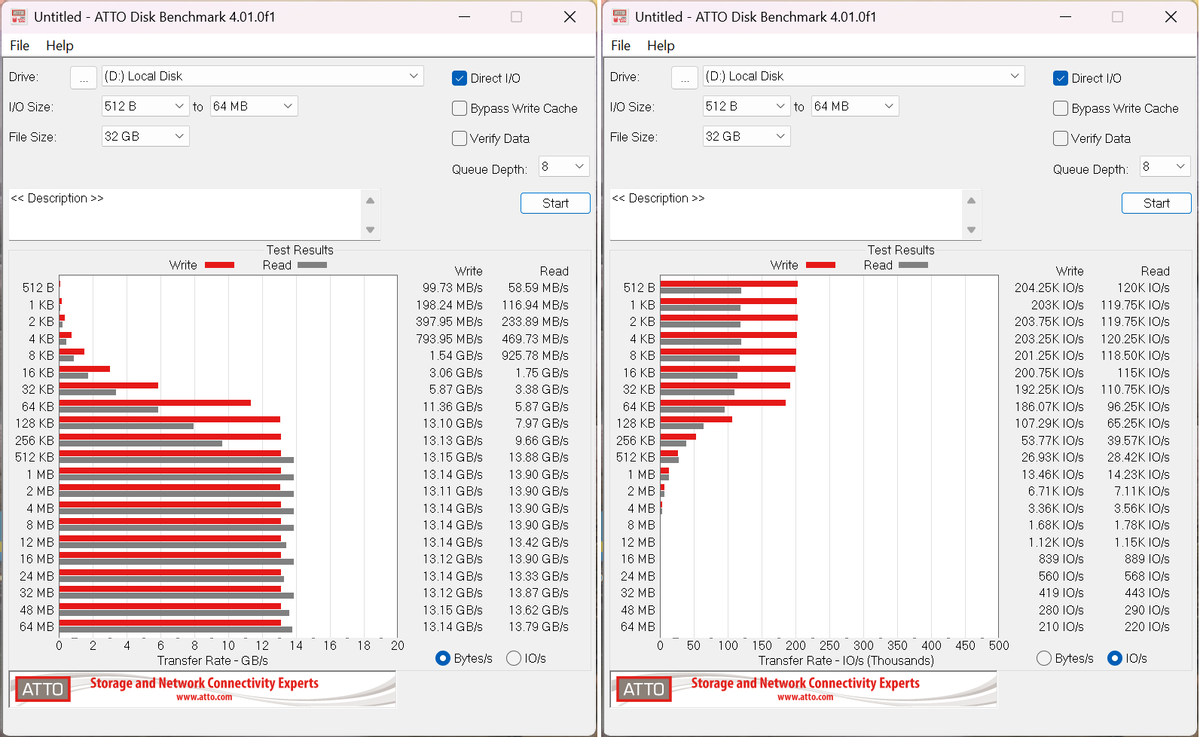Click the Start button in the IO/s results window
1200x737 pixels.
1156,203
